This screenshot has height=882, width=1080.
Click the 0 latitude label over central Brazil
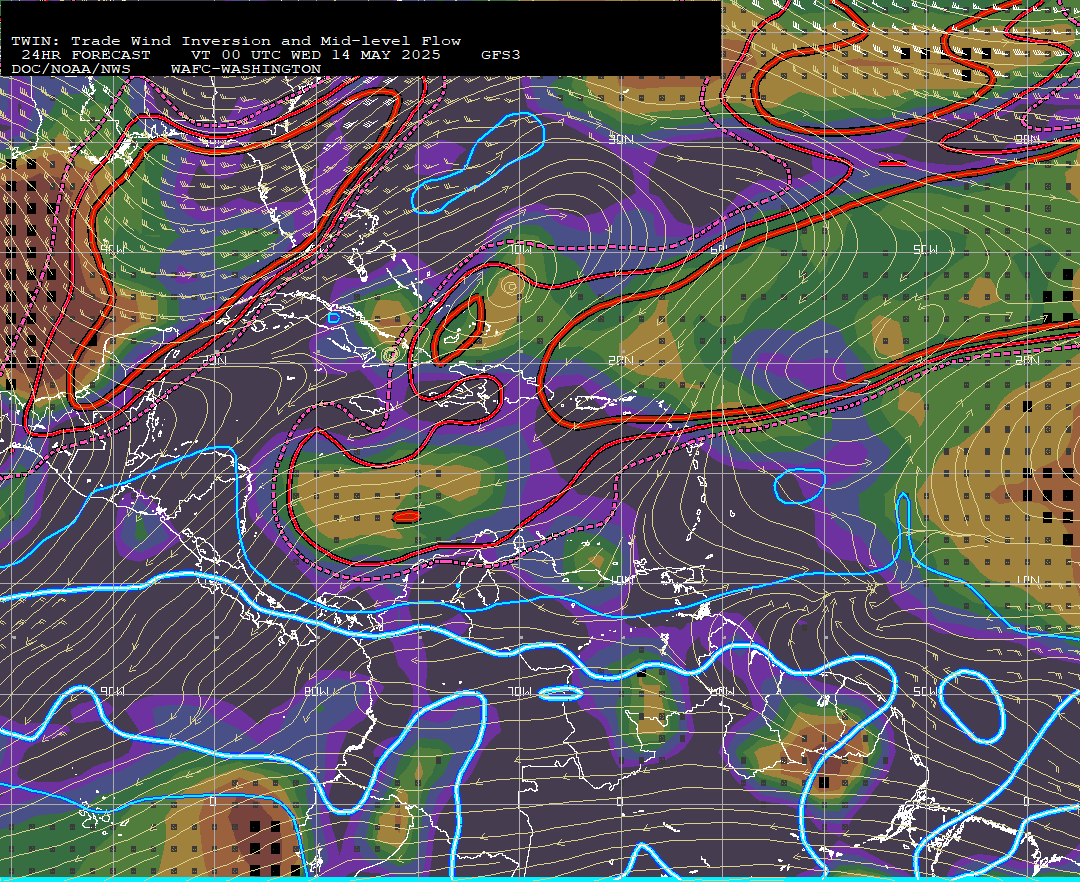pos(619,801)
